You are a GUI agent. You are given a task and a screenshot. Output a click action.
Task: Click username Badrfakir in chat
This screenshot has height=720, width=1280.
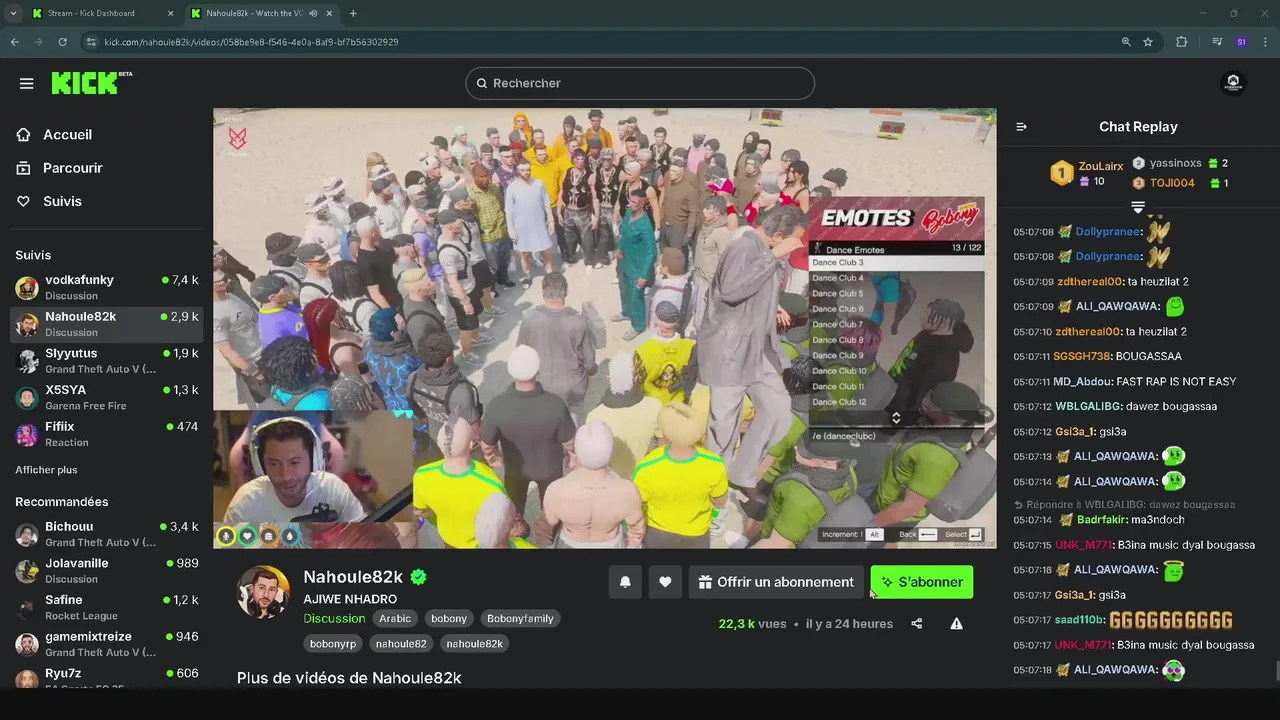[1102, 520]
